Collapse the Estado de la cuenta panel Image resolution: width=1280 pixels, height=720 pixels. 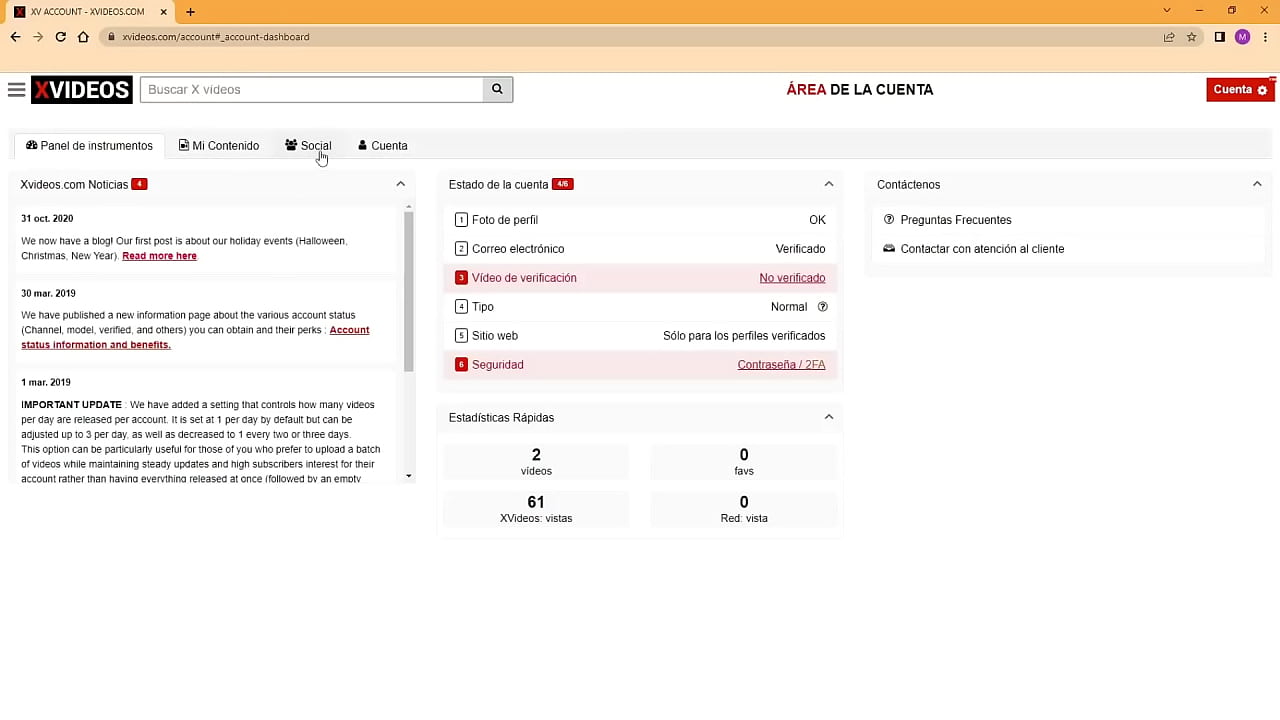pyautogui.click(x=829, y=184)
